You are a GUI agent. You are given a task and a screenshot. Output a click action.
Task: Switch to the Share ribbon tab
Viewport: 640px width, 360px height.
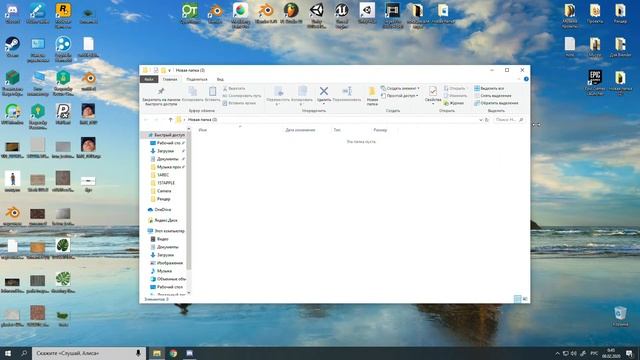[x=197, y=79]
